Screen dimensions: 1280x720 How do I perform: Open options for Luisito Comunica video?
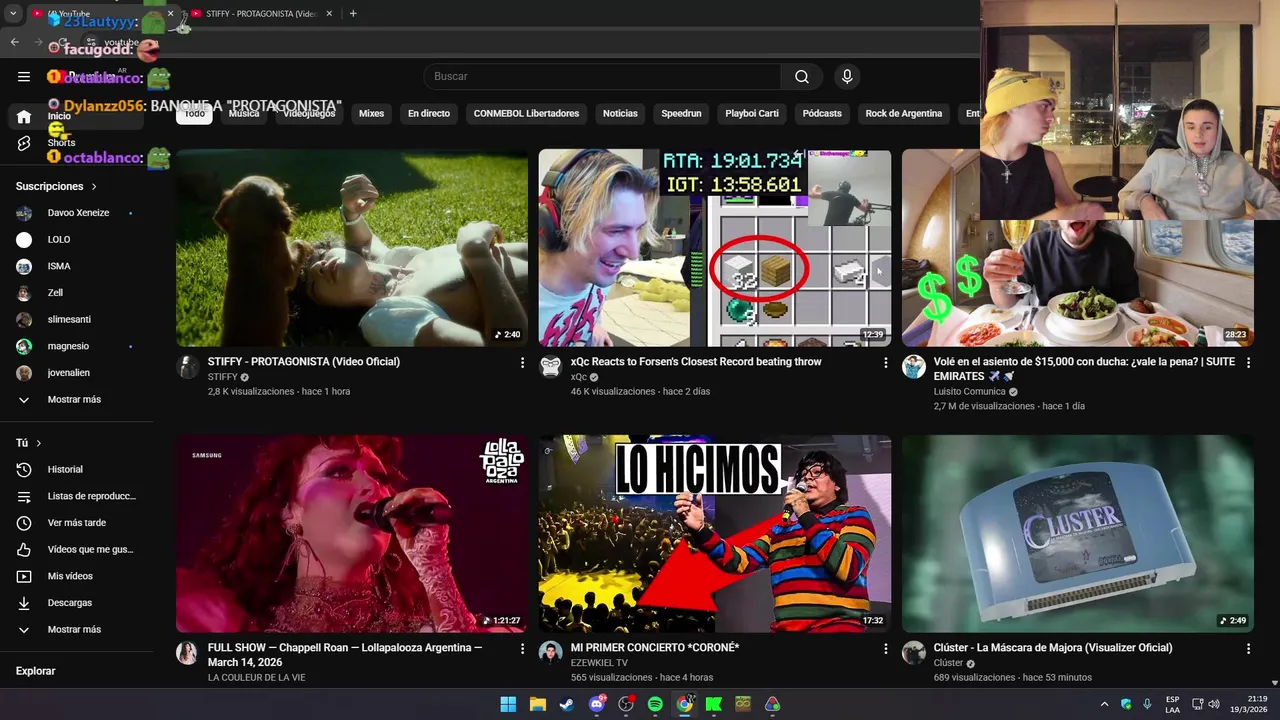[1248, 363]
